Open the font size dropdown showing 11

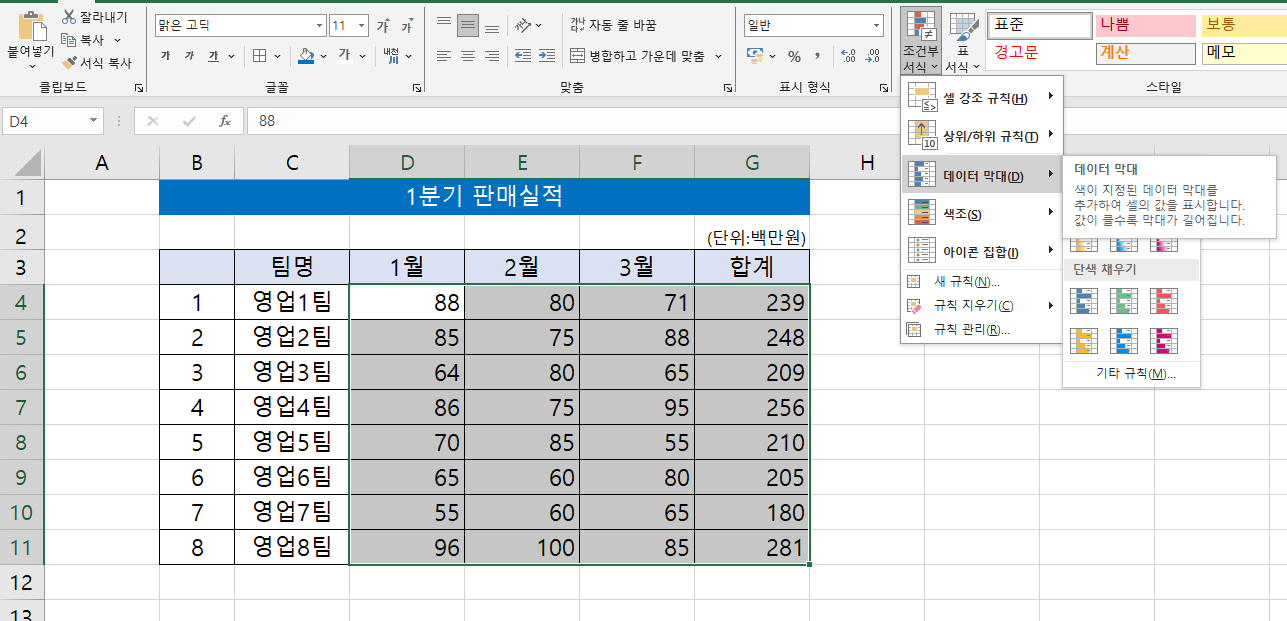click(x=362, y=26)
